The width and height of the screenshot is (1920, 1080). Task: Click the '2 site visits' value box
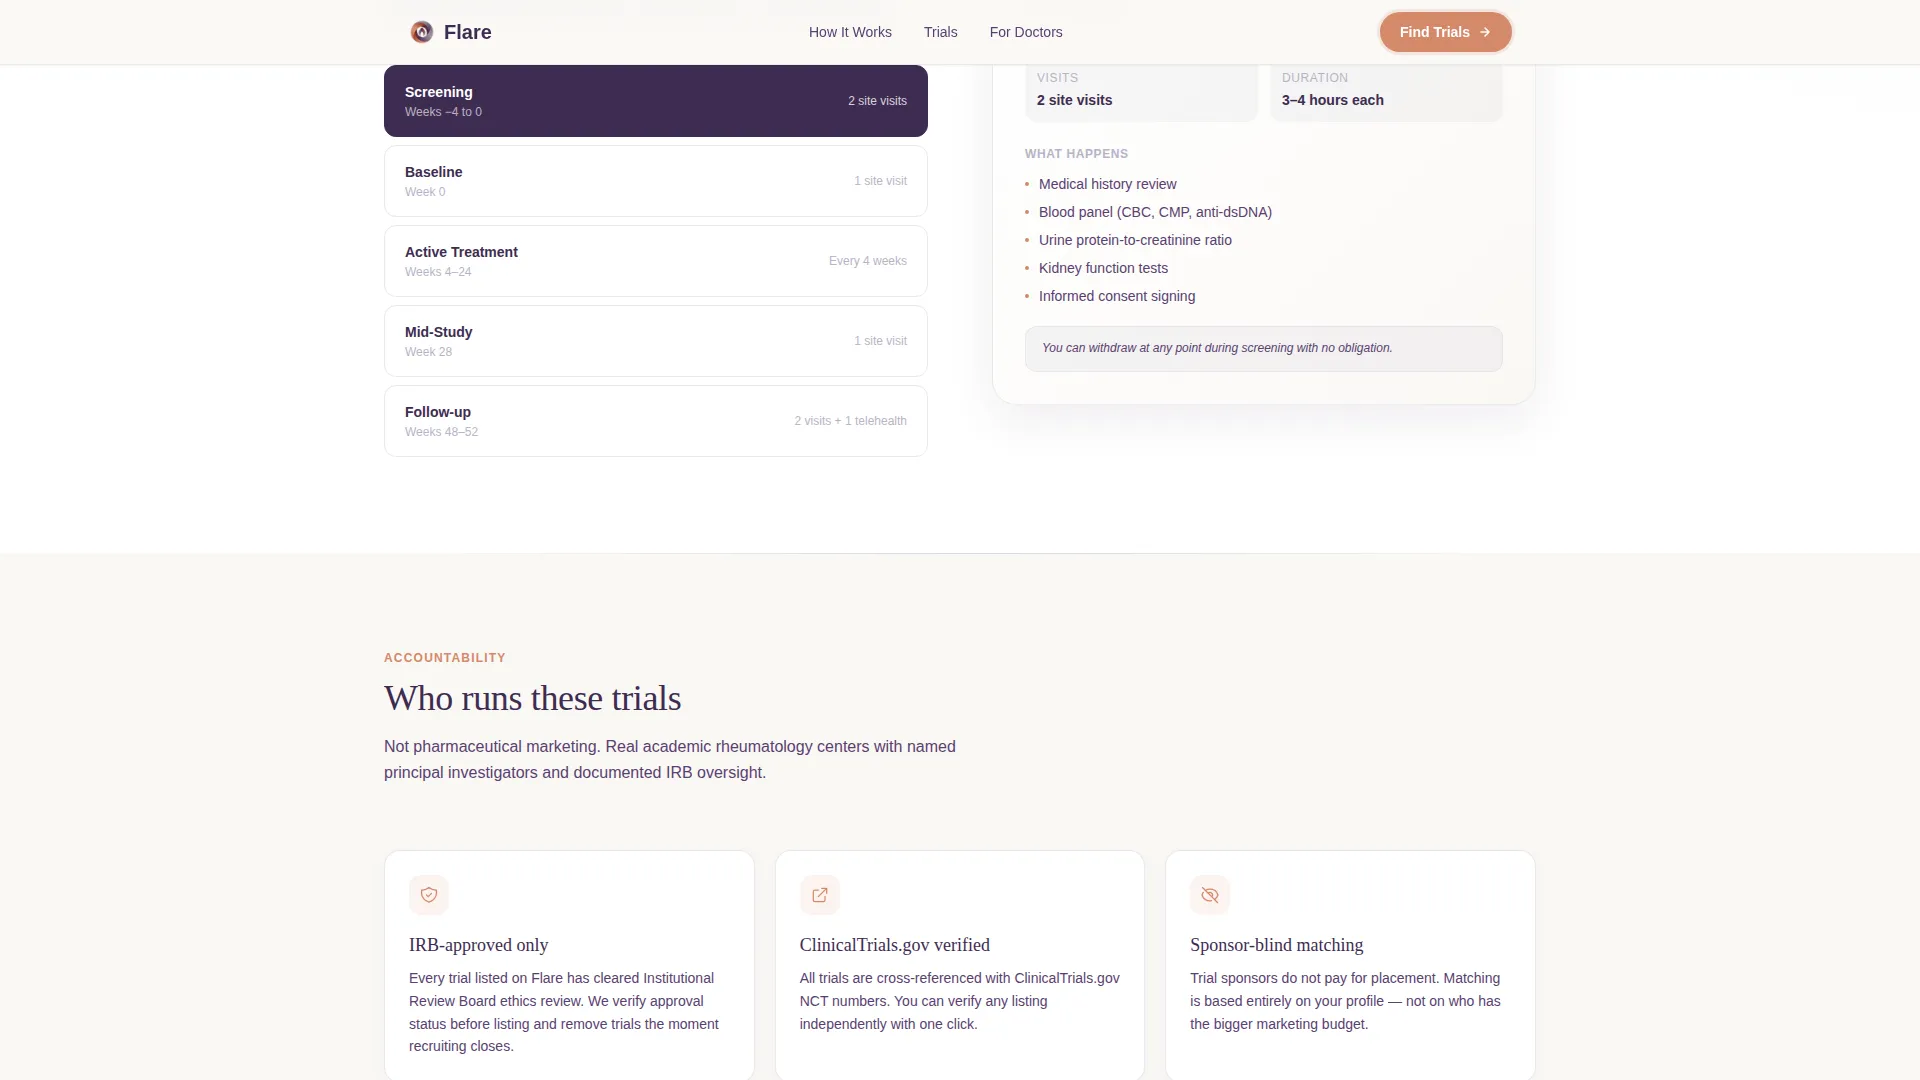1141,92
